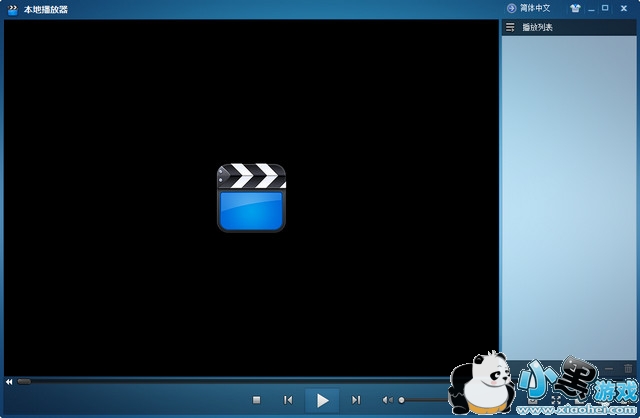Click the app icon in the title bar

click(13, 9)
